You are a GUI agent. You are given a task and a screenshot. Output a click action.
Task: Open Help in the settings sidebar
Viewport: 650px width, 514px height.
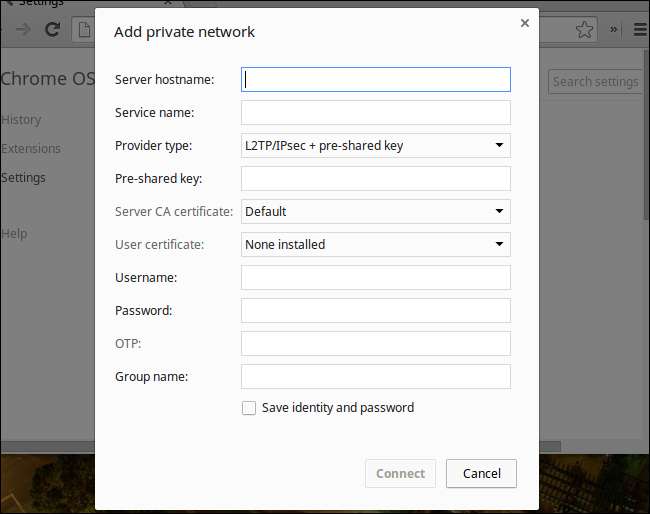point(14,234)
